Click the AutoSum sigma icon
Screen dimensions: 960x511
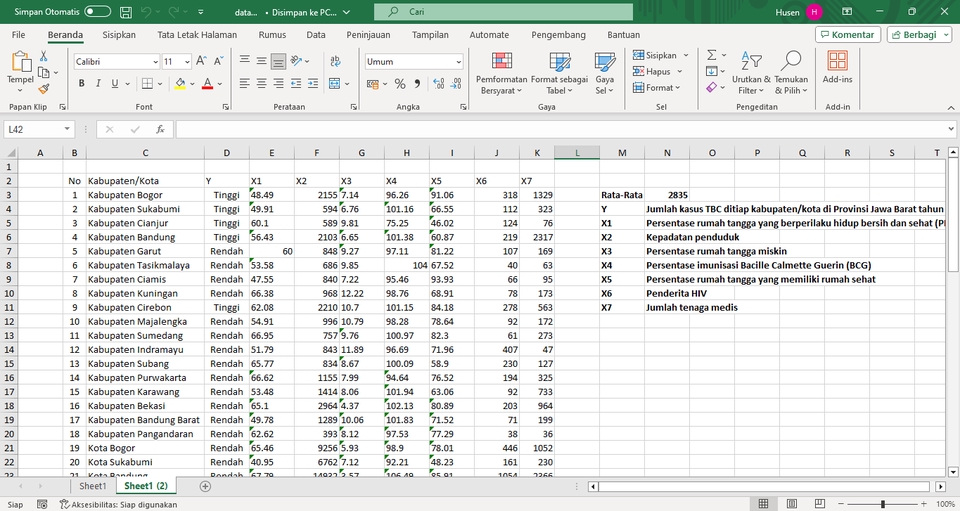pos(711,55)
